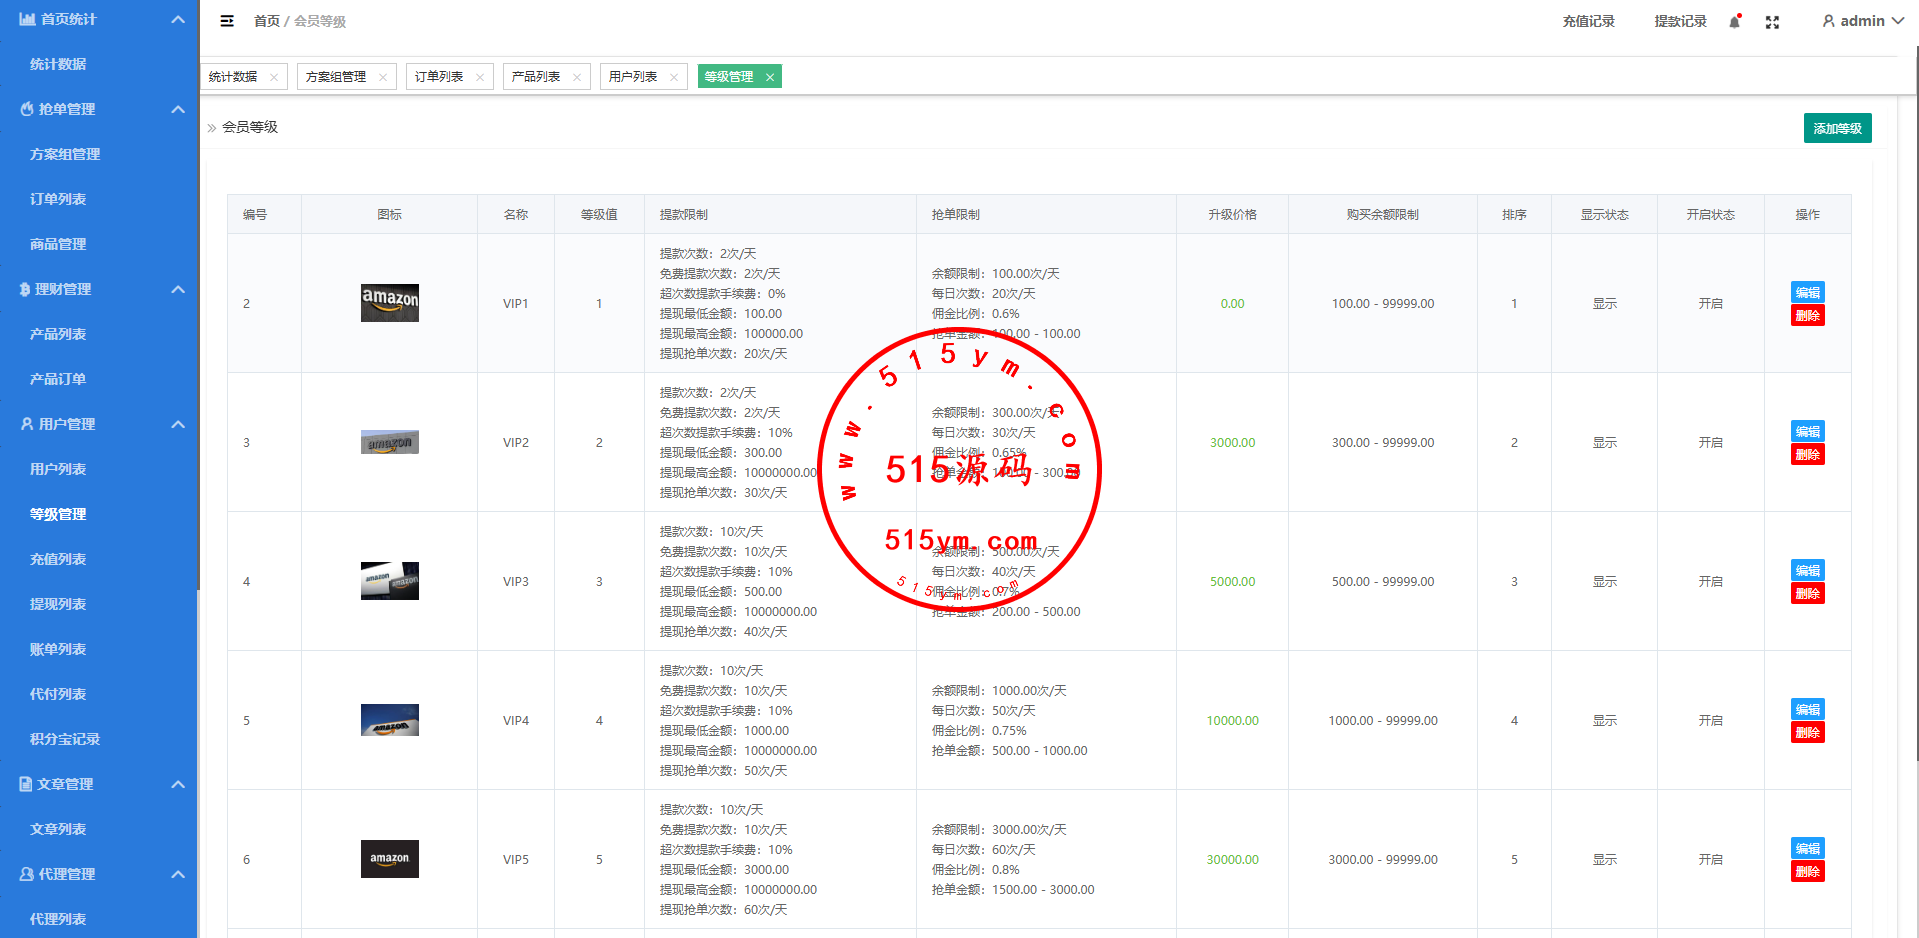Screen dimensions: 1919x938
Task: Click the 添加等级 button
Action: pyautogui.click(x=1837, y=128)
